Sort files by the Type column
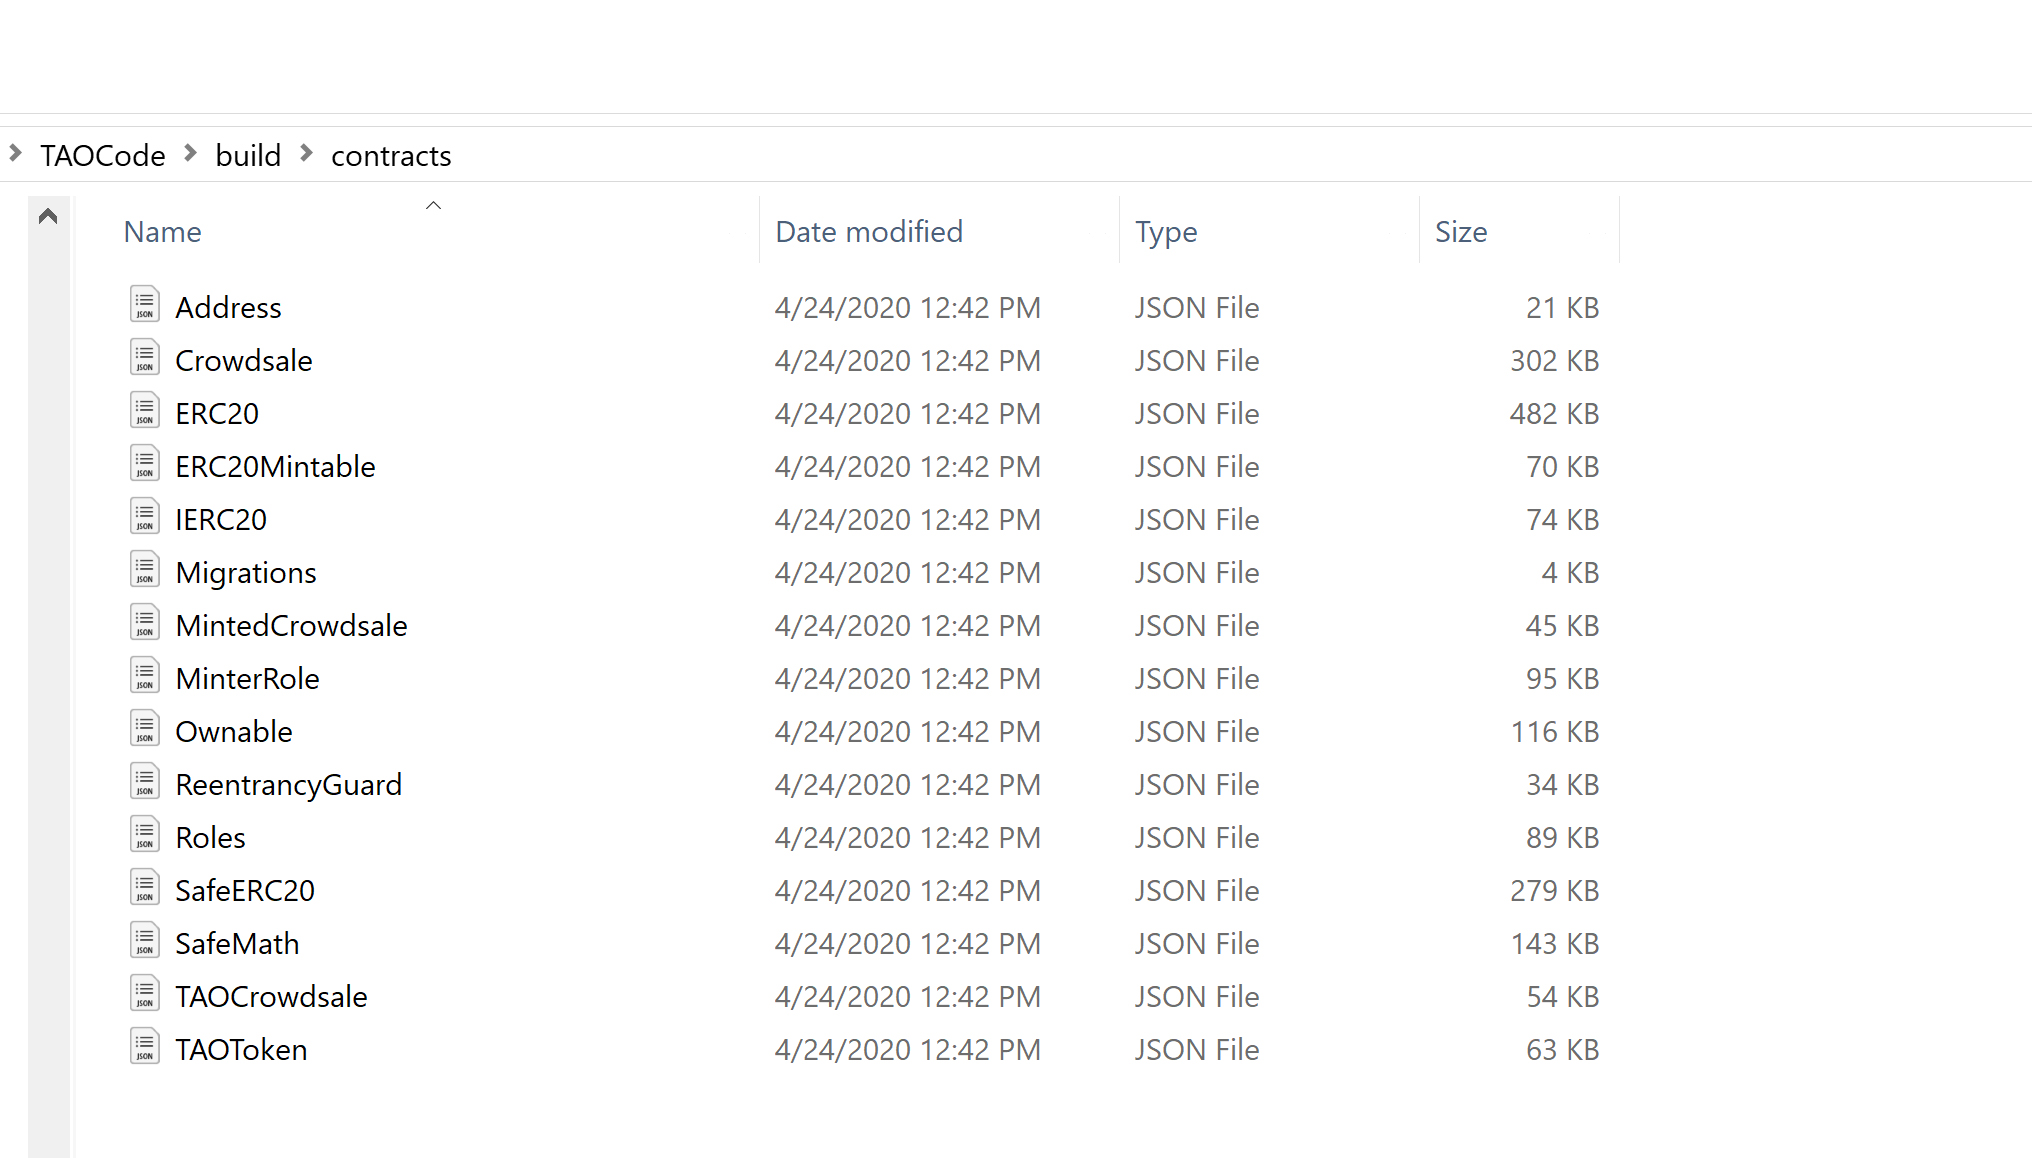 tap(1166, 232)
